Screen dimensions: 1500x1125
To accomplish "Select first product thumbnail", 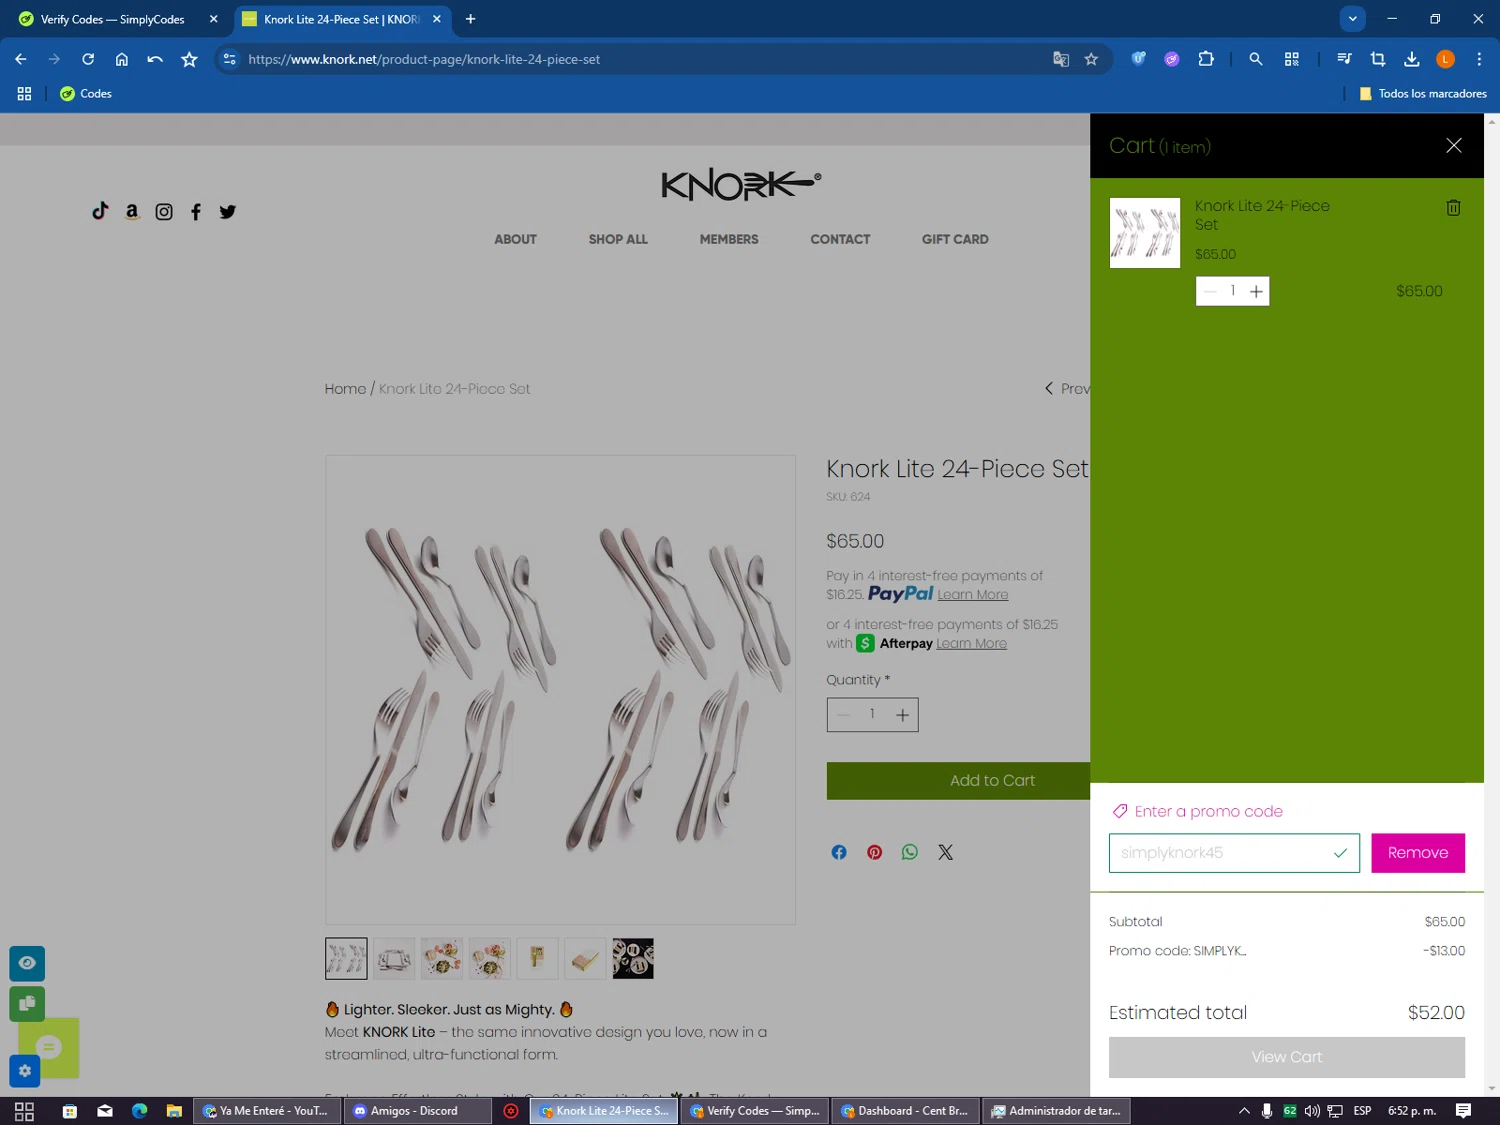I will (x=346, y=958).
